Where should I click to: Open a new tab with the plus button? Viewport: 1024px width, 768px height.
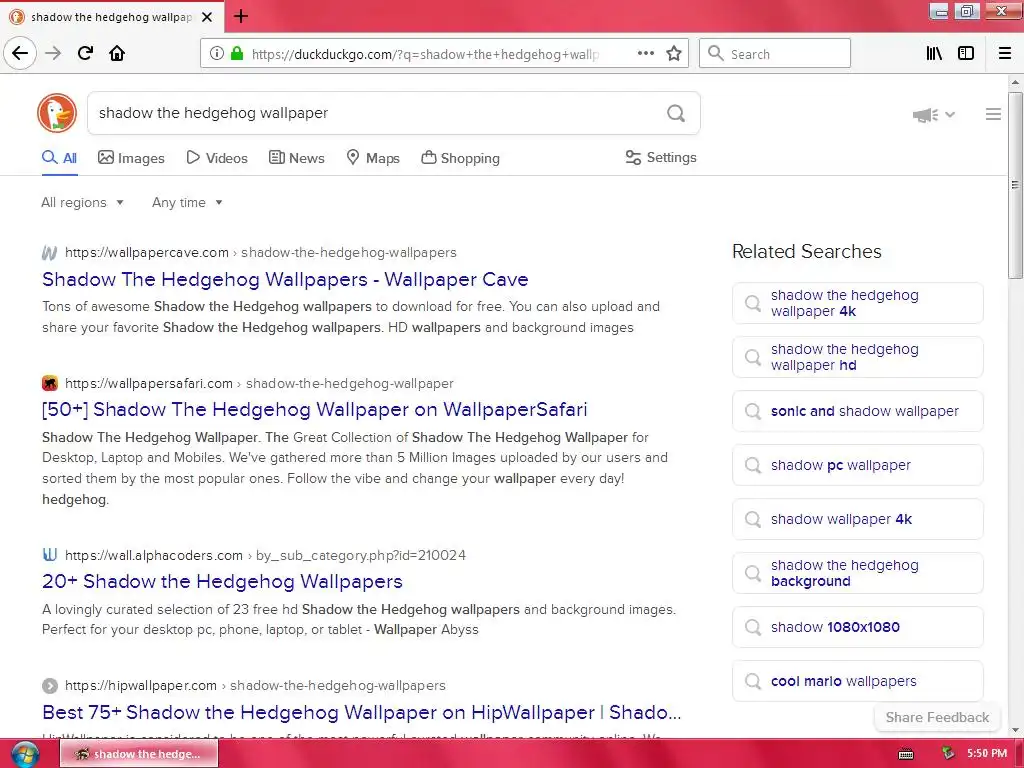coord(241,16)
